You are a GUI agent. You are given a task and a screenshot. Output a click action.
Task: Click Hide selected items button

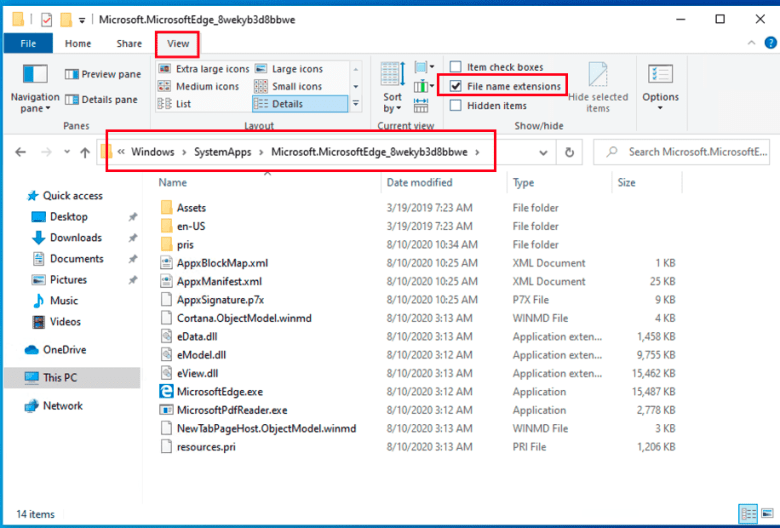point(598,88)
